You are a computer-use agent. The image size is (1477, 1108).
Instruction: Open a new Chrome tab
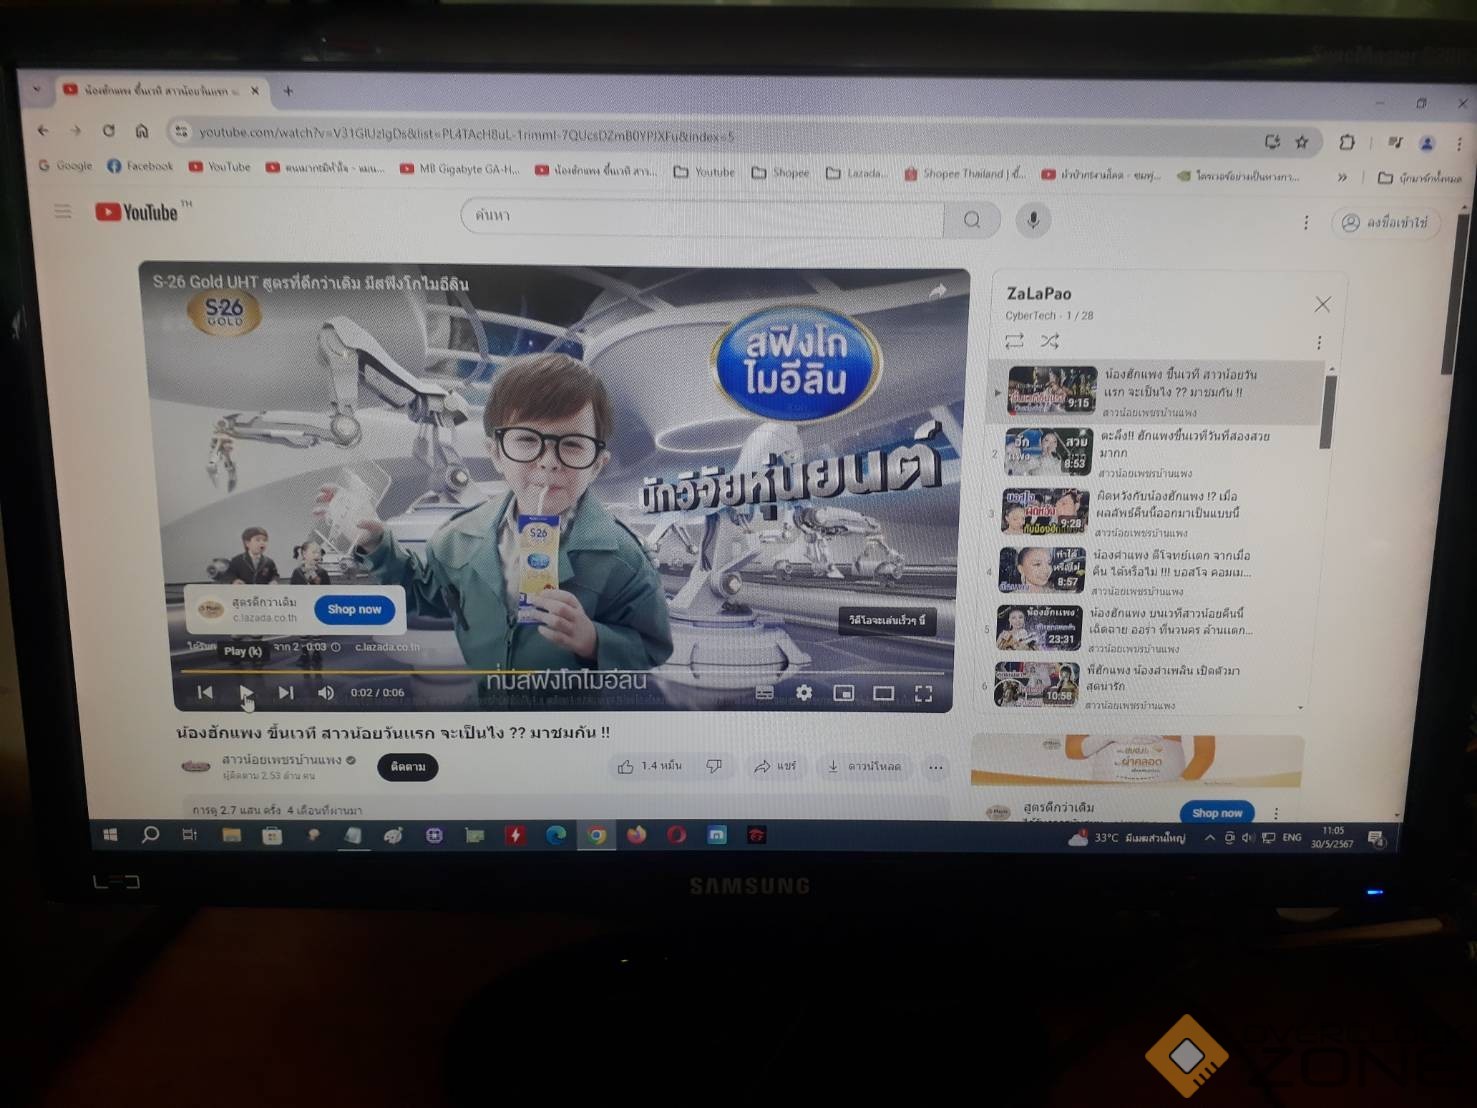[x=288, y=91]
